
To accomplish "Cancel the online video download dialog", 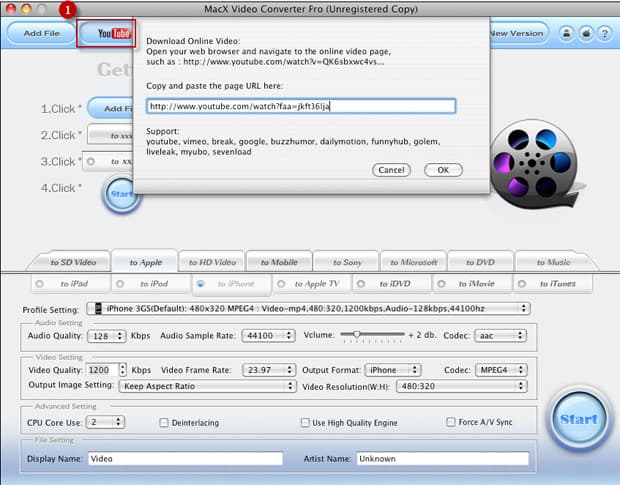I will 391,170.
